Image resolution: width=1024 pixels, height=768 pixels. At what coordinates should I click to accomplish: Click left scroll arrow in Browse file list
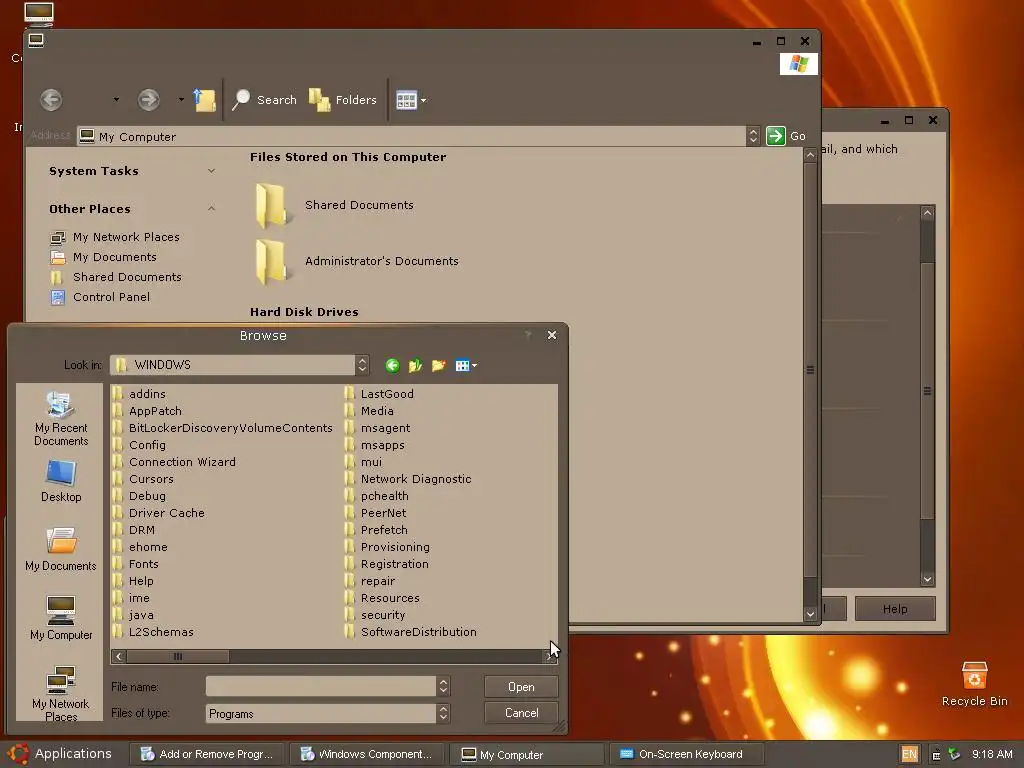coord(118,656)
